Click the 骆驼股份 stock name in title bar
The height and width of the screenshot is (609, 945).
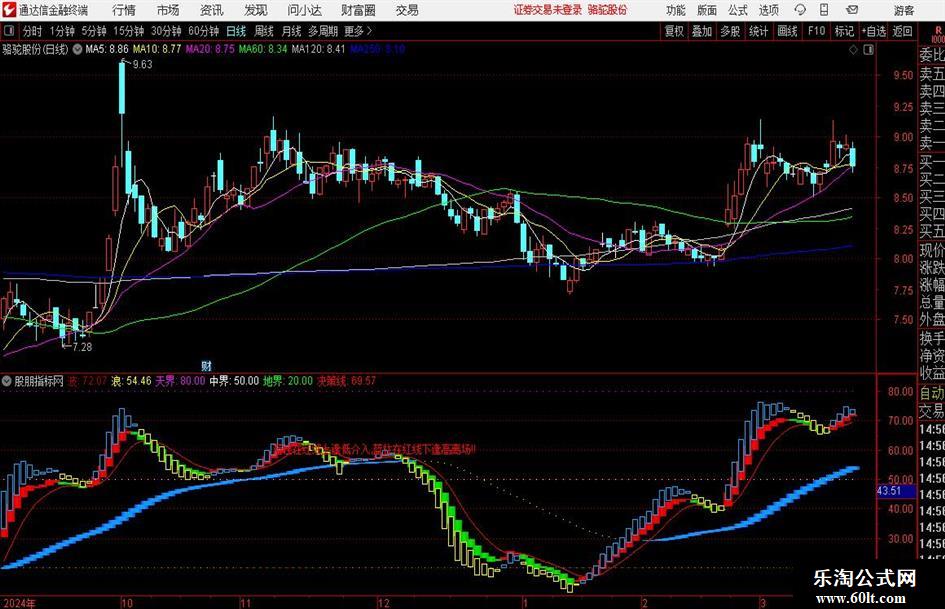(608, 10)
